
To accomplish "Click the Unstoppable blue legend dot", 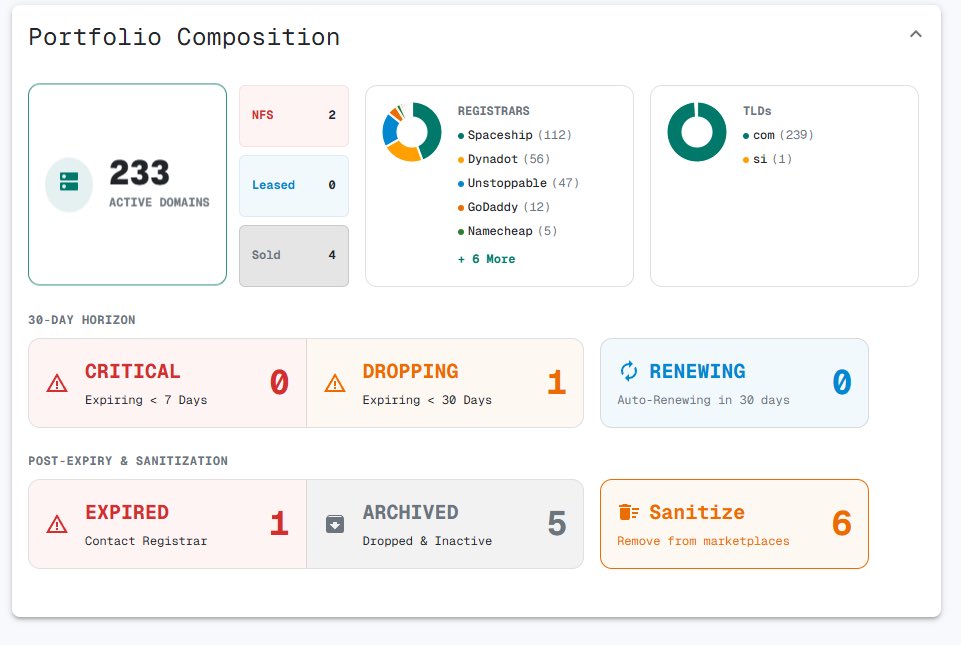I will click(461, 184).
